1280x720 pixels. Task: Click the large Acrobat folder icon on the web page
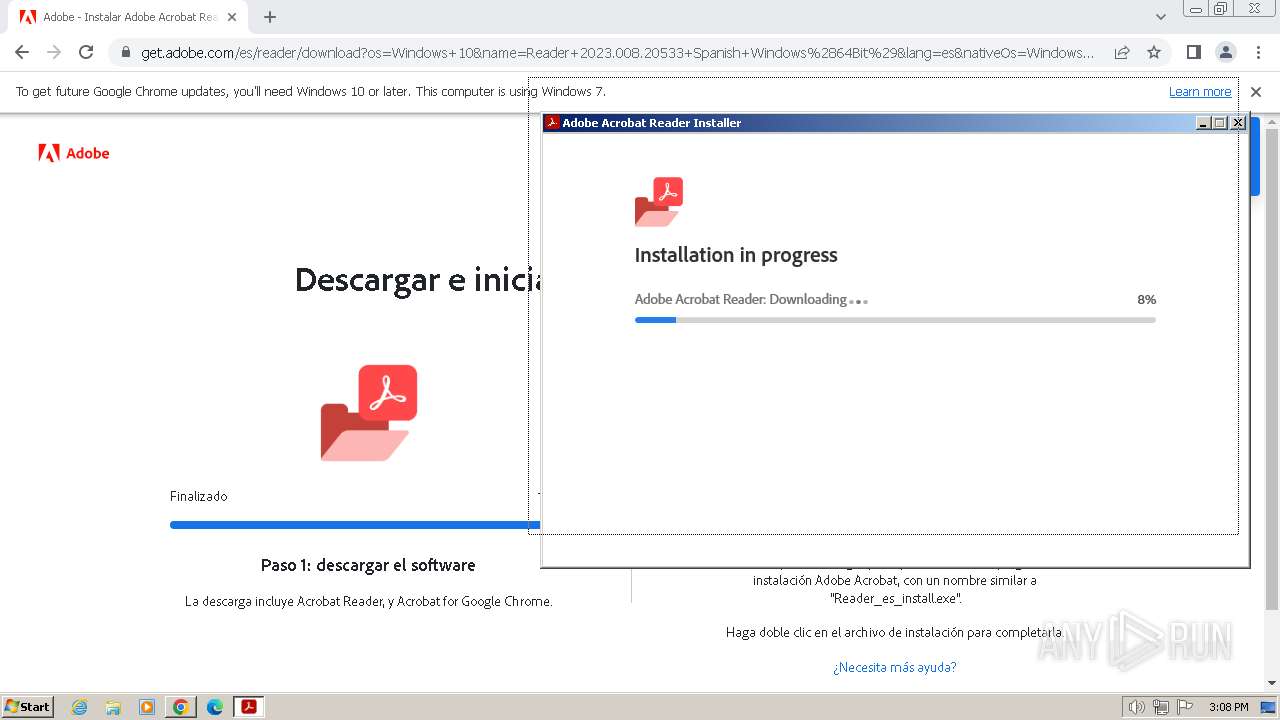(369, 413)
